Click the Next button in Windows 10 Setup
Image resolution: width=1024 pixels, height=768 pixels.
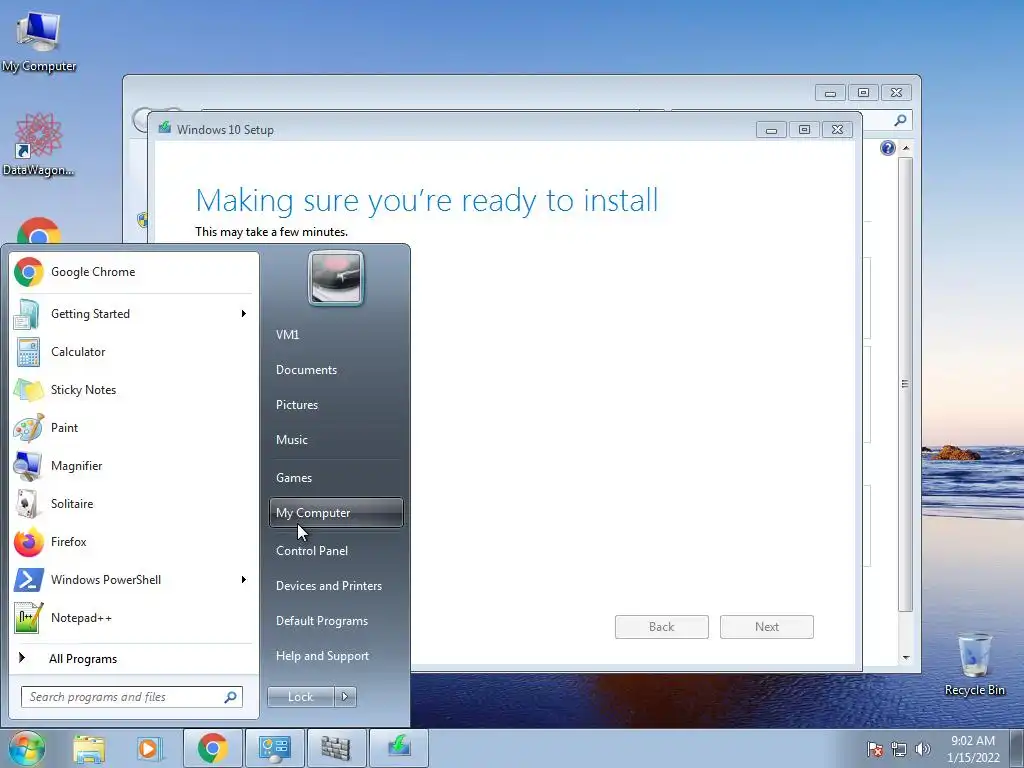(767, 627)
